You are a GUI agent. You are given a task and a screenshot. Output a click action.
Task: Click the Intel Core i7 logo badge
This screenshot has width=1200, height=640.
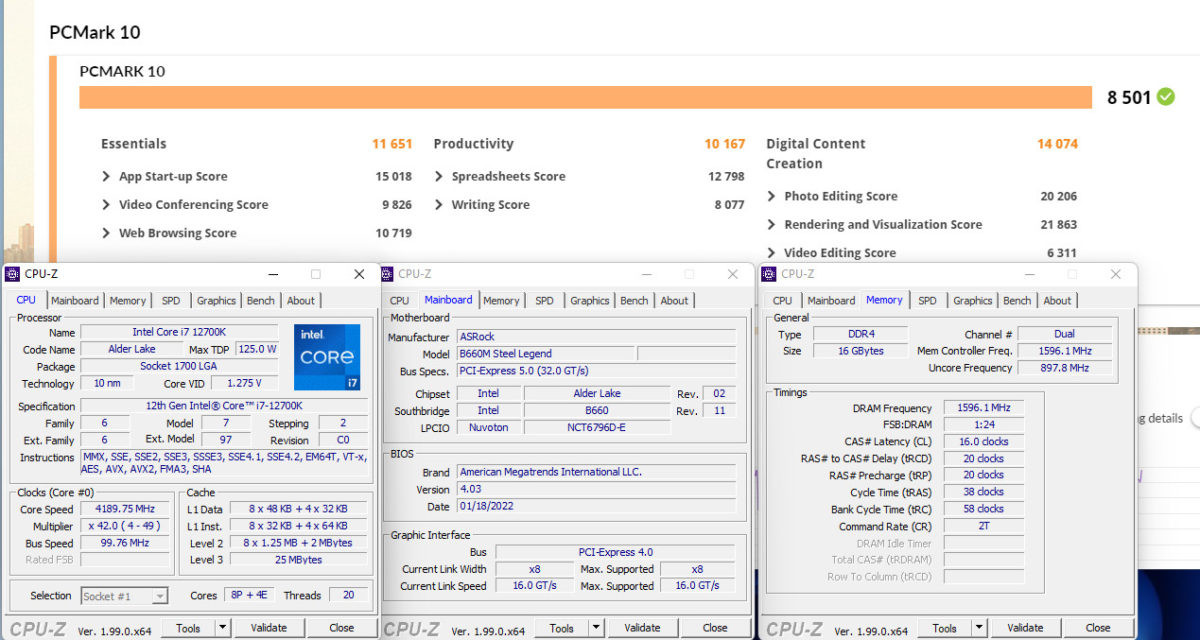coord(326,357)
